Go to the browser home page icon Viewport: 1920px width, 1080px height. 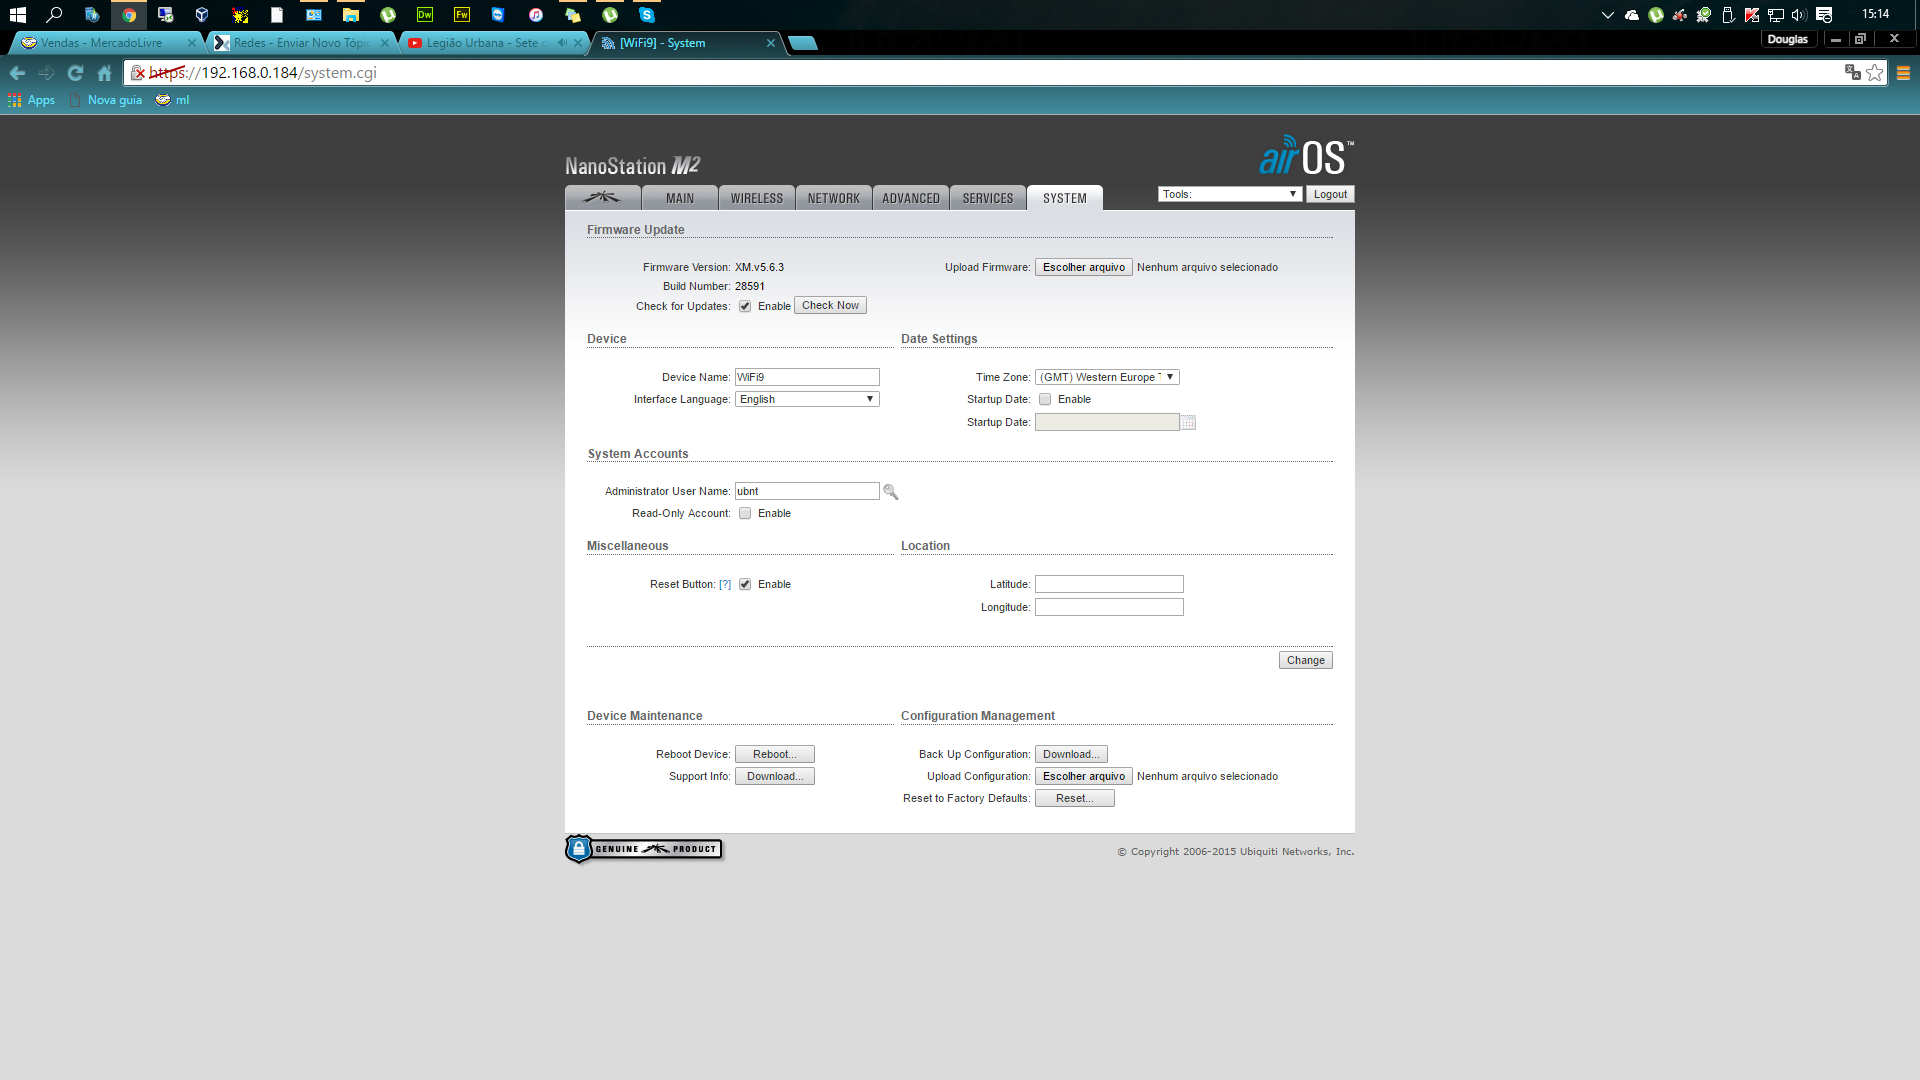point(104,73)
